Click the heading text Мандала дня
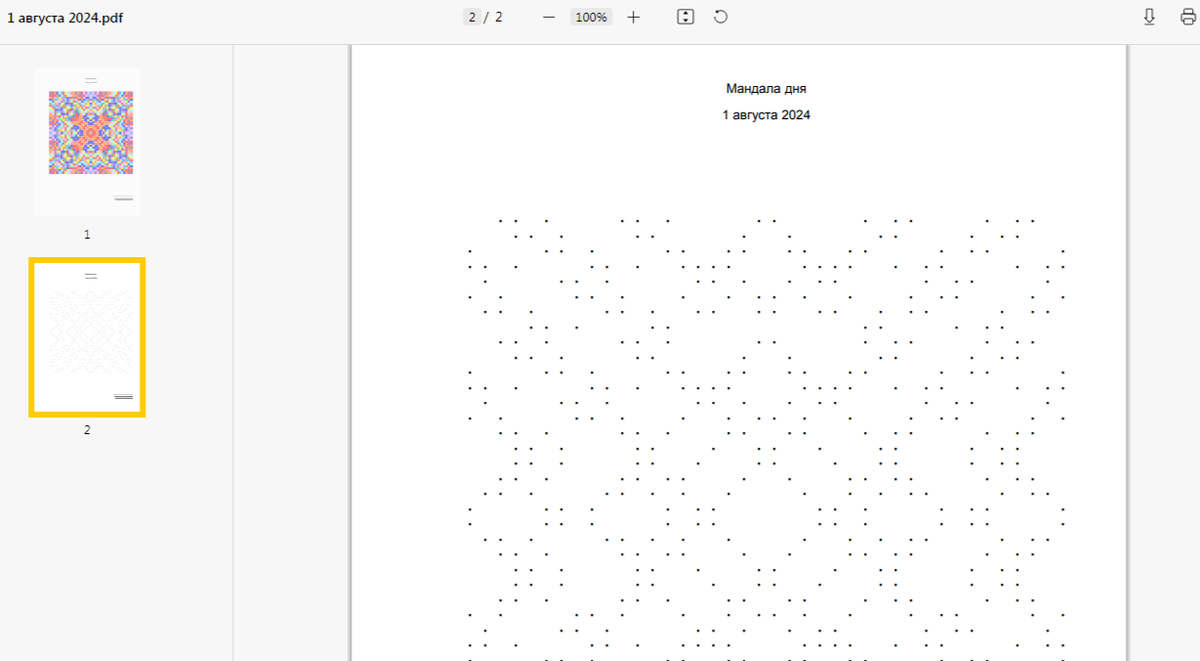 pyautogui.click(x=766, y=89)
